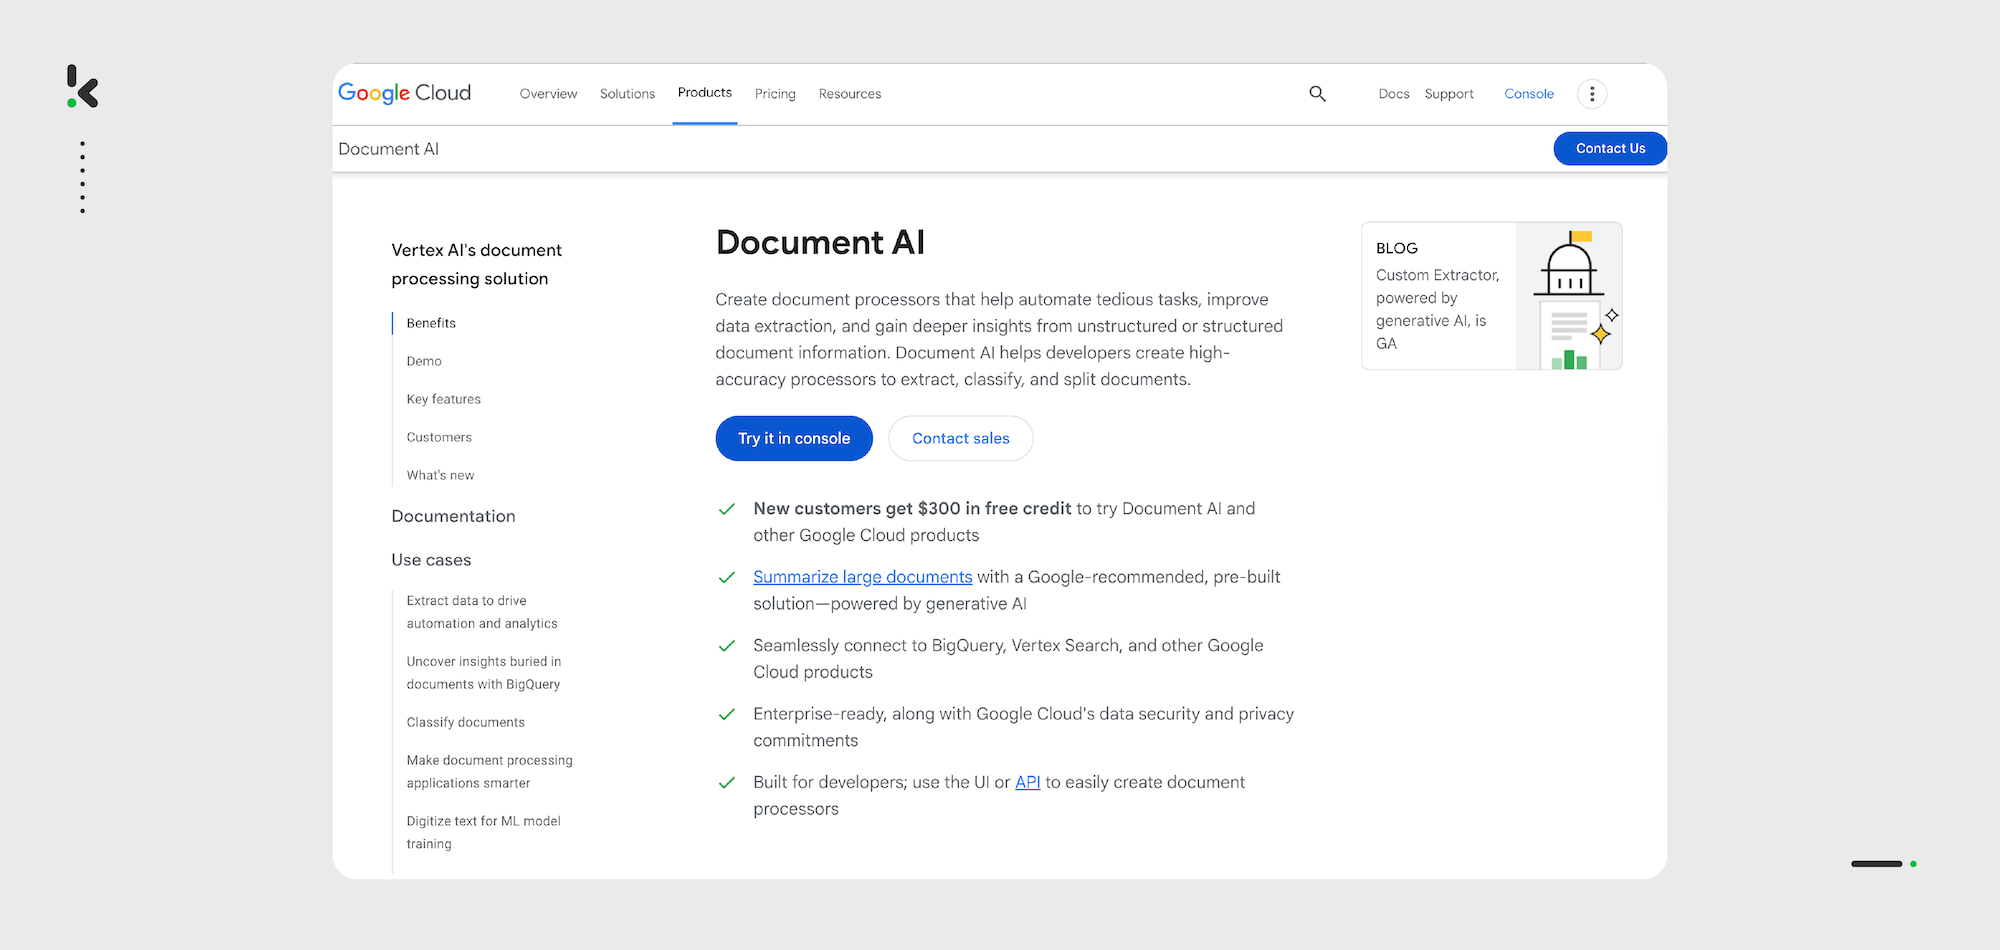Open the Resources menu

(849, 94)
